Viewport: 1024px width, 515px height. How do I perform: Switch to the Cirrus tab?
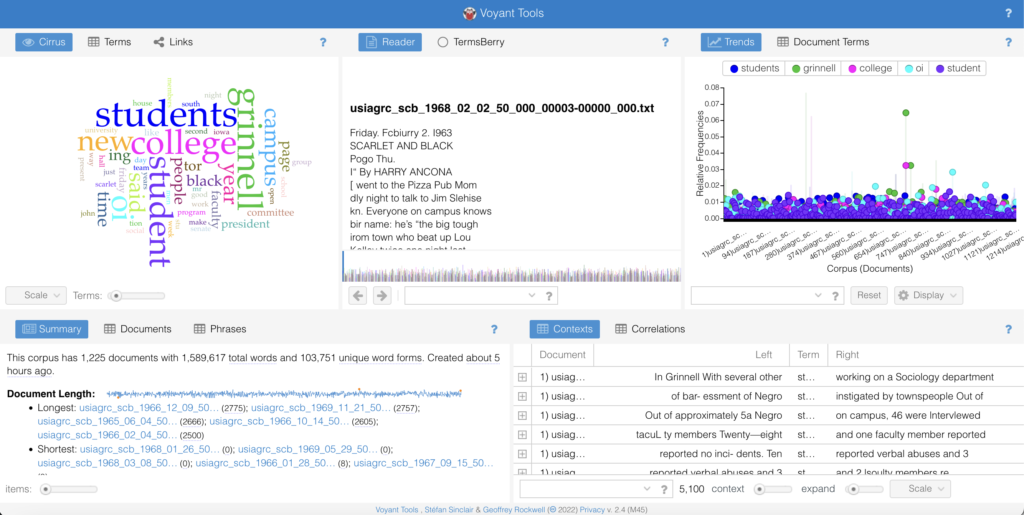click(x=44, y=42)
